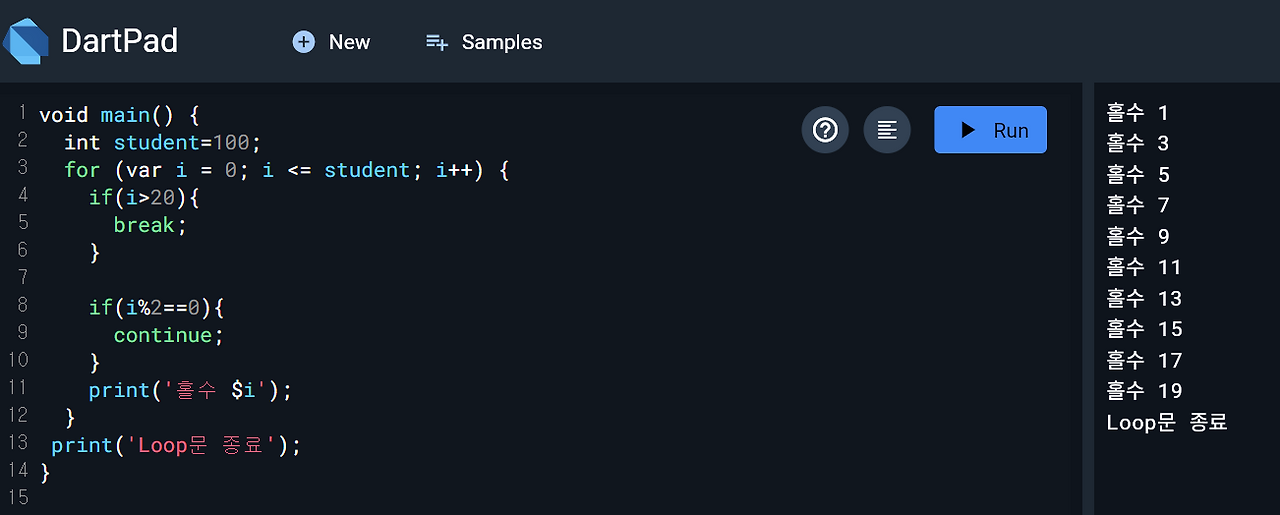Image resolution: width=1280 pixels, height=515 pixels.
Task: Open the help question mark button
Action: (x=825, y=130)
